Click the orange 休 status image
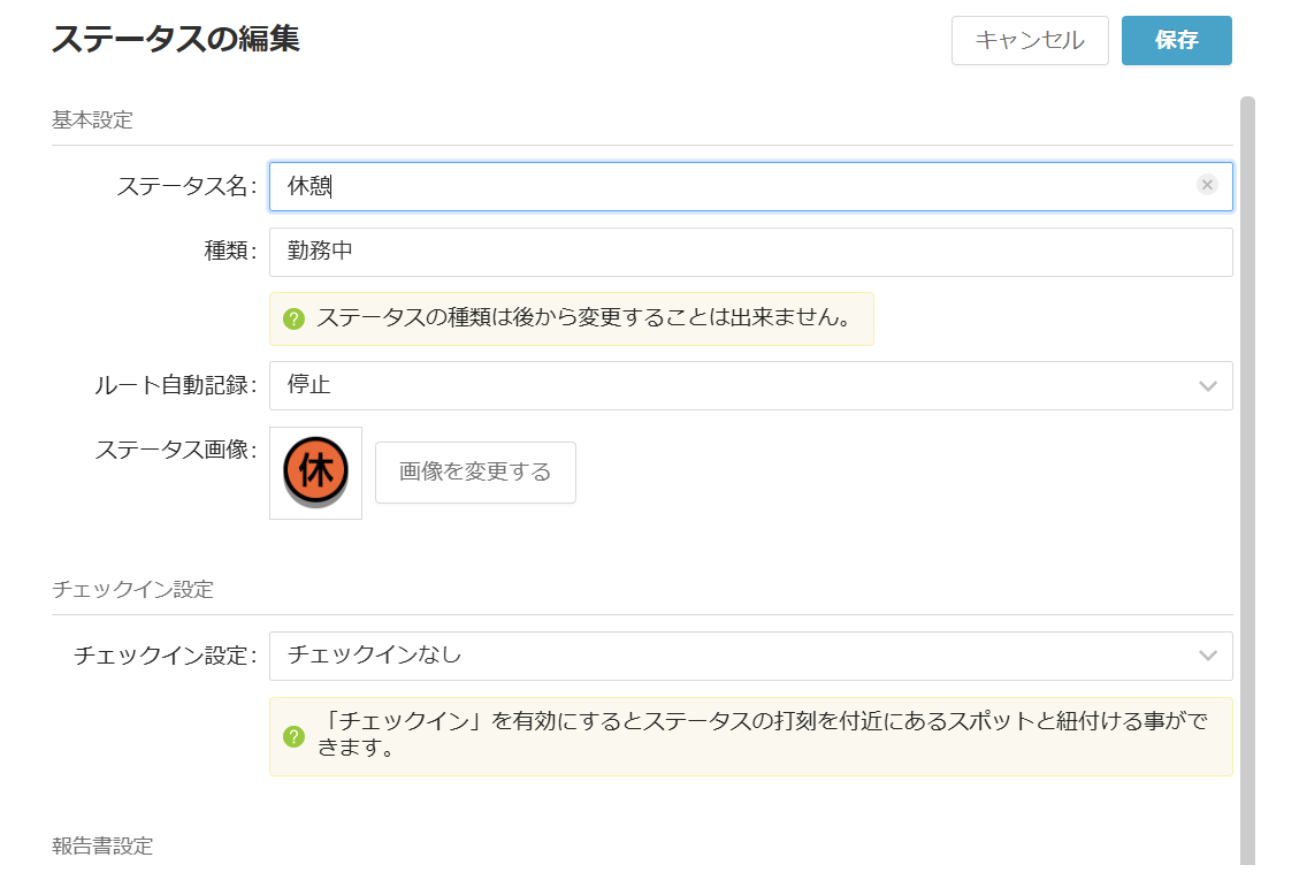Viewport: 1292px width, 886px height. [316, 472]
